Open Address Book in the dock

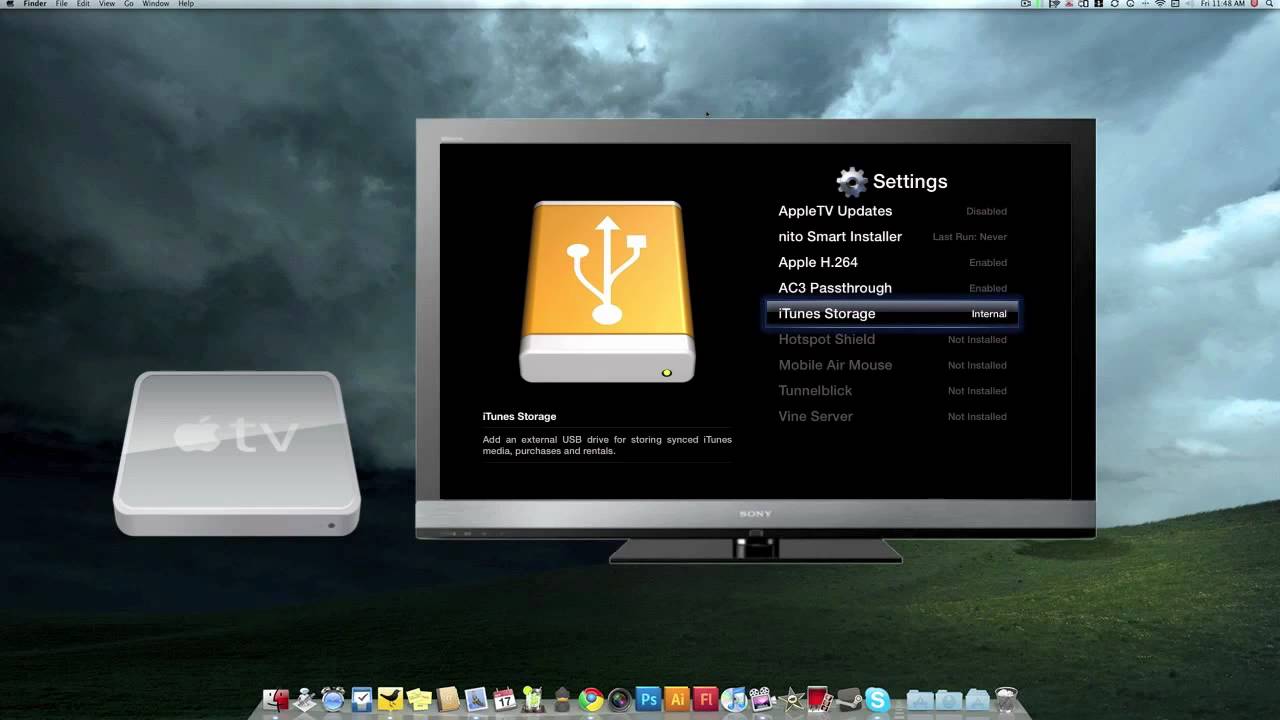pos(448,700)
